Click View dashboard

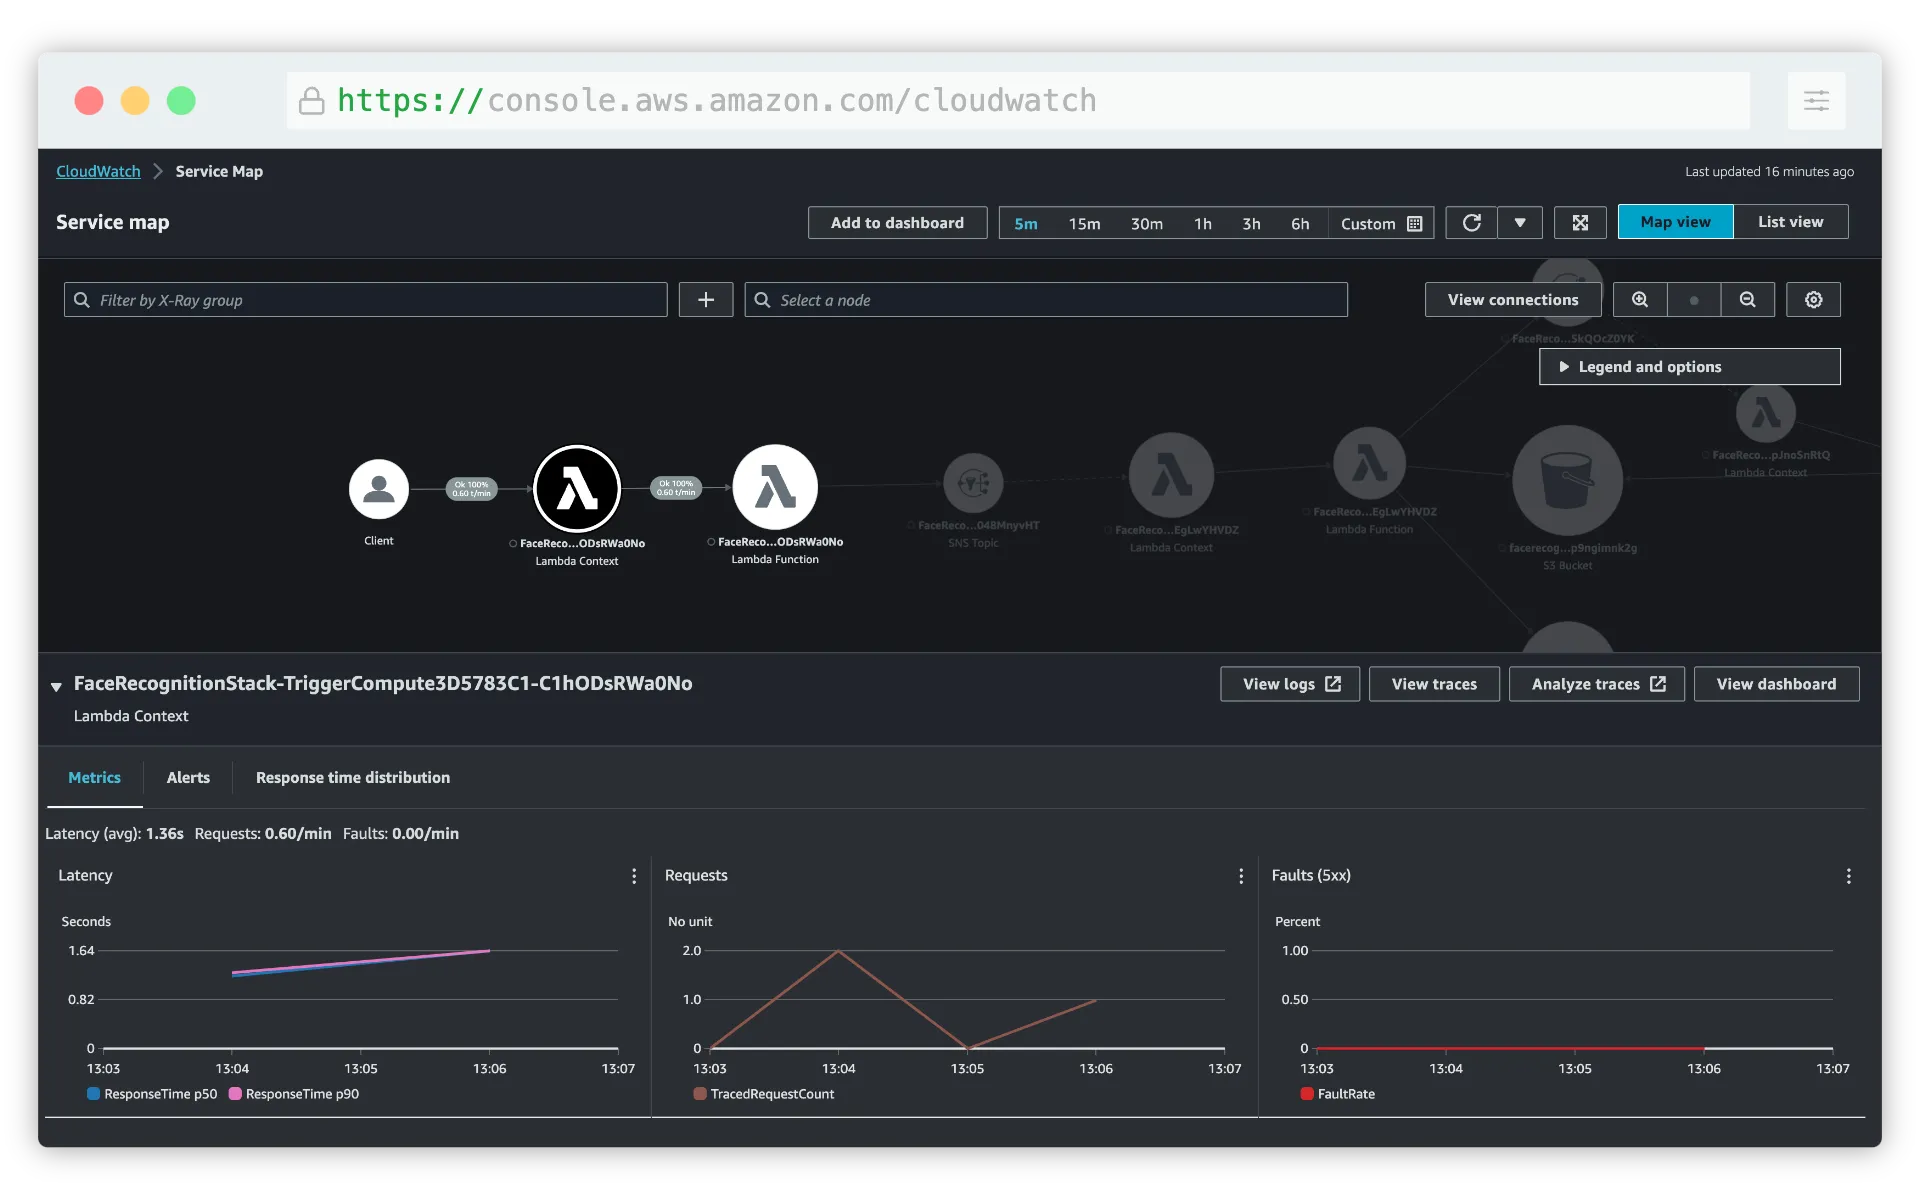coord(1777,684)
